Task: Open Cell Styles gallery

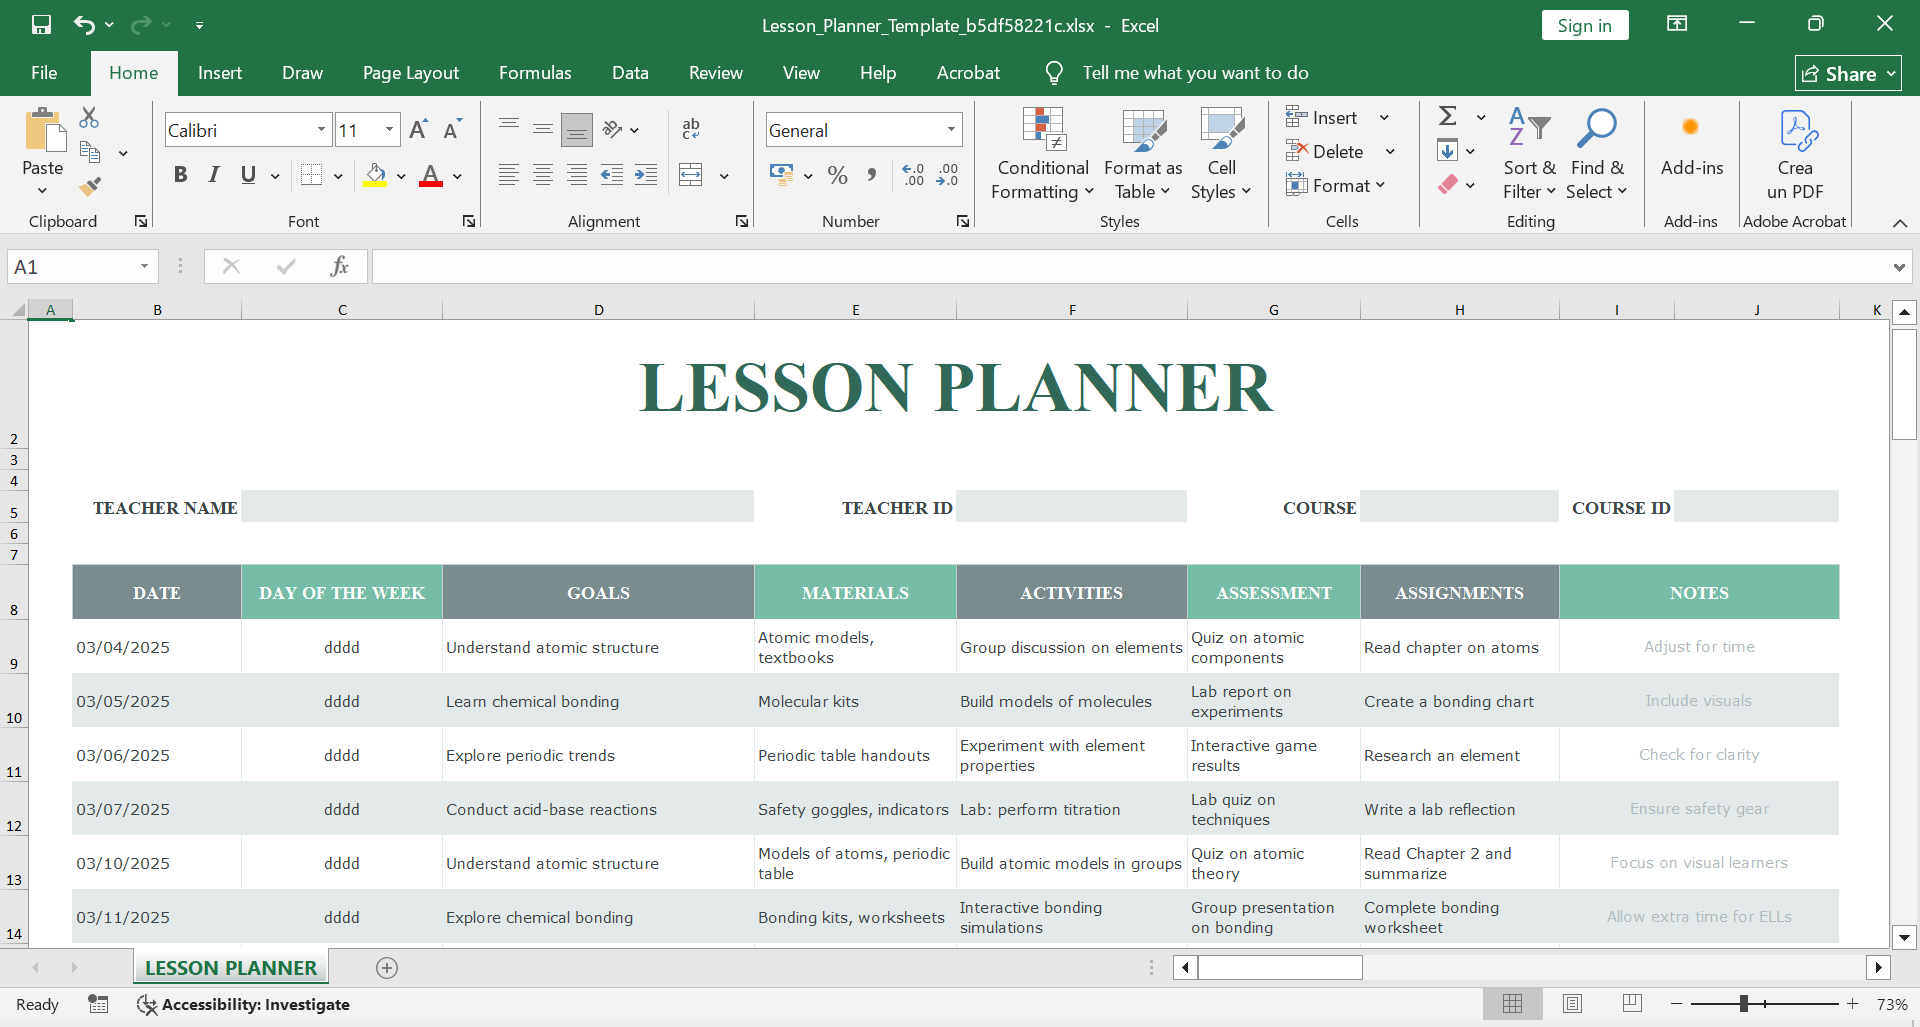Action: [x=1221, y=153]
